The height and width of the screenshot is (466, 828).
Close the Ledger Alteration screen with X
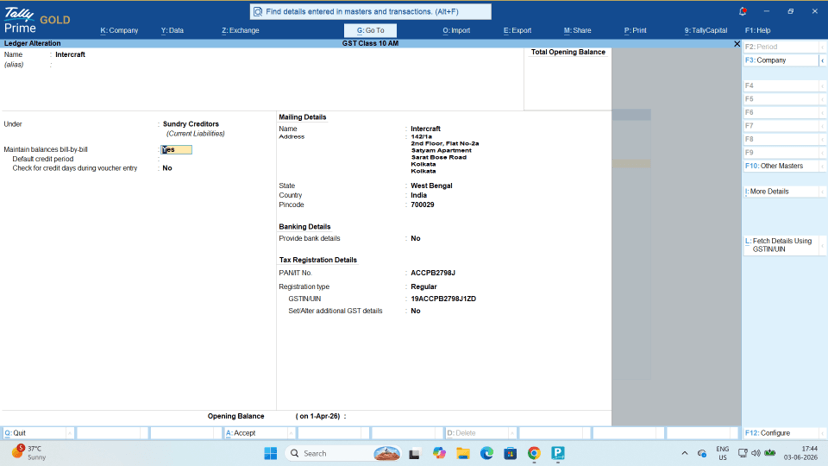pos(737,44)
